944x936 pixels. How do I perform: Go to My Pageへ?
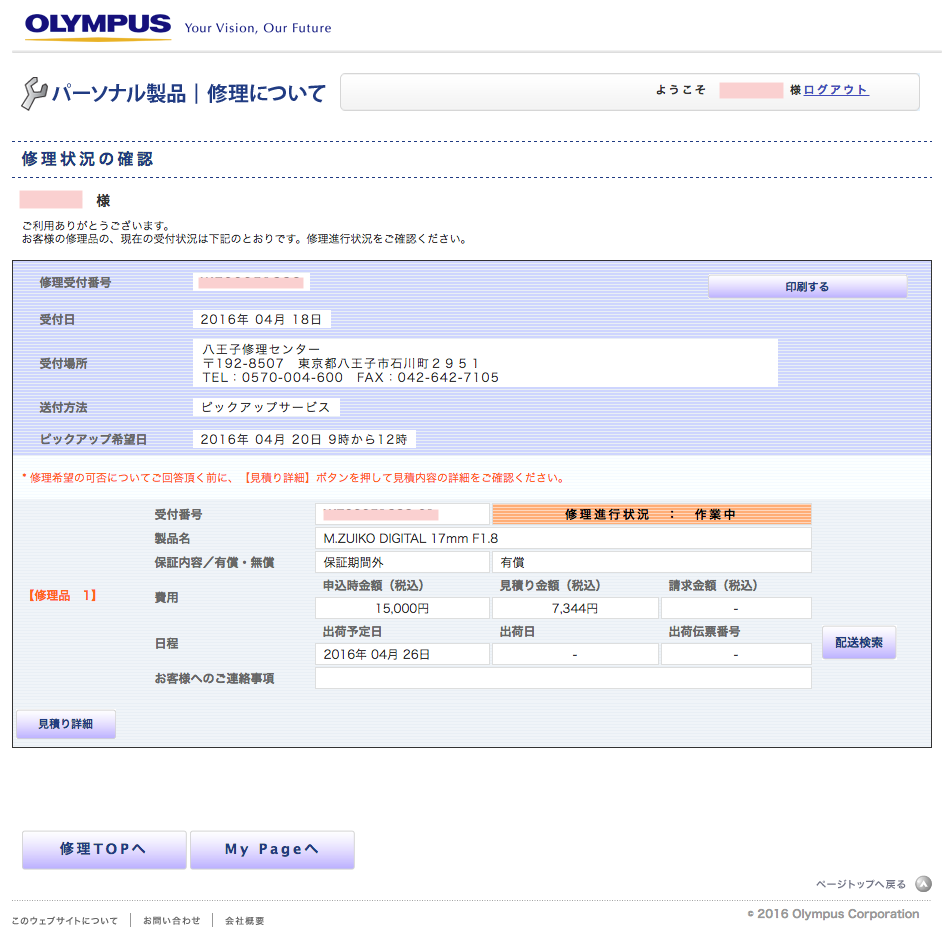[272, 849]
